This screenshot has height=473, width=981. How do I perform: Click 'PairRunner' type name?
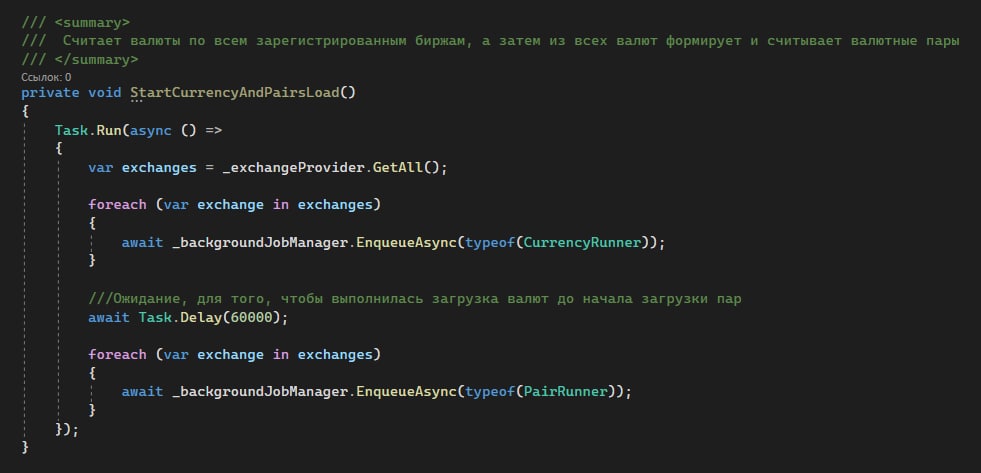pyautogui.click(x=566, y=392)
